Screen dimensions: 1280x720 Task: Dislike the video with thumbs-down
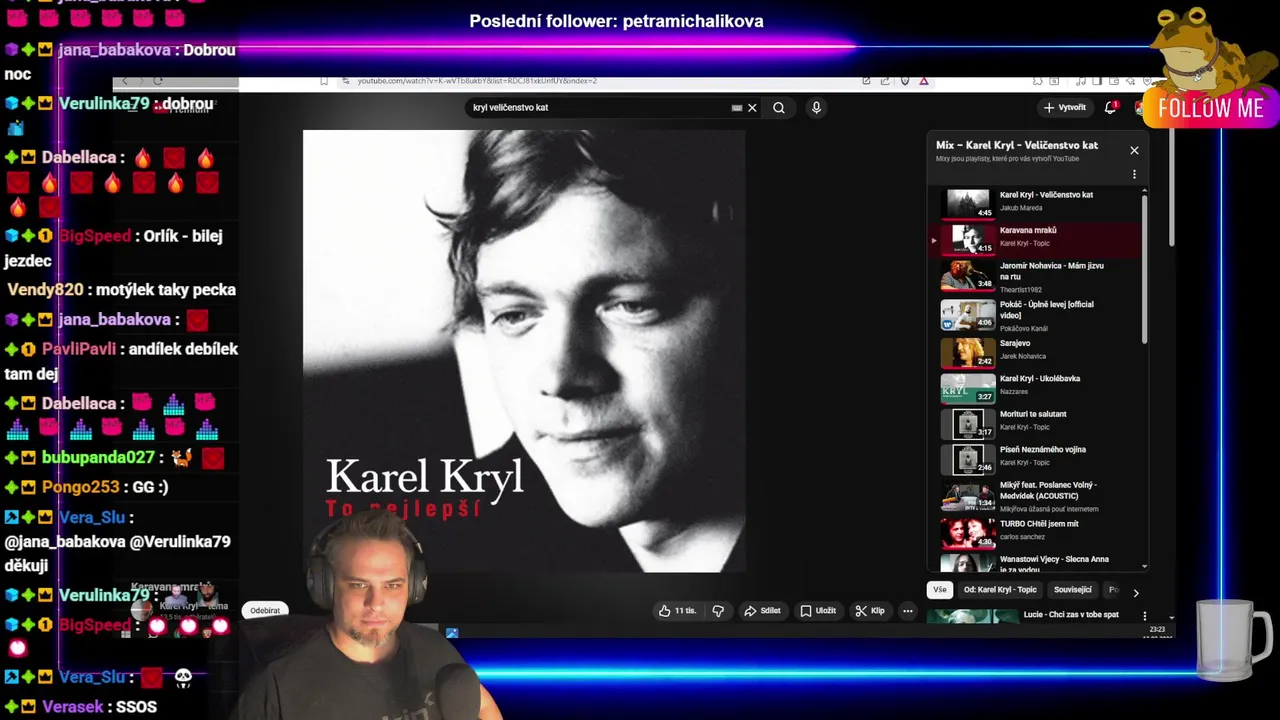(718, 611)
